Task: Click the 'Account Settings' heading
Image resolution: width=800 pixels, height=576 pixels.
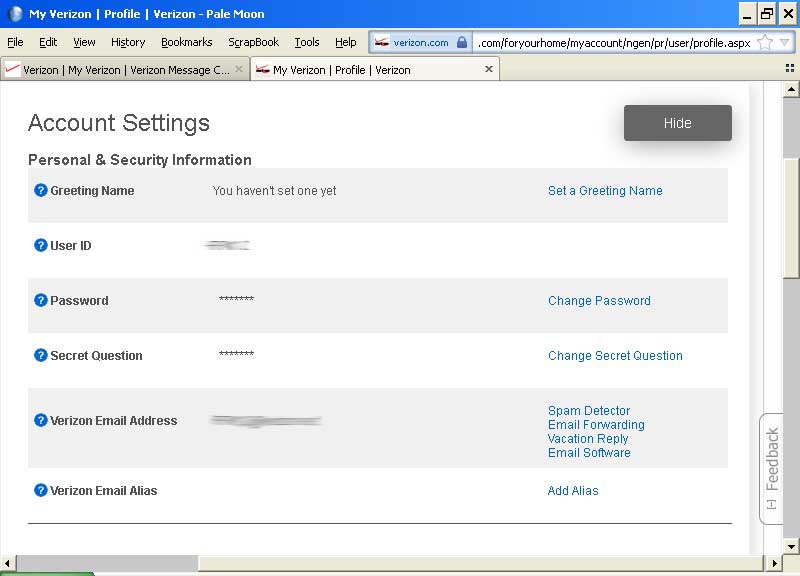Action: (119, 123)
